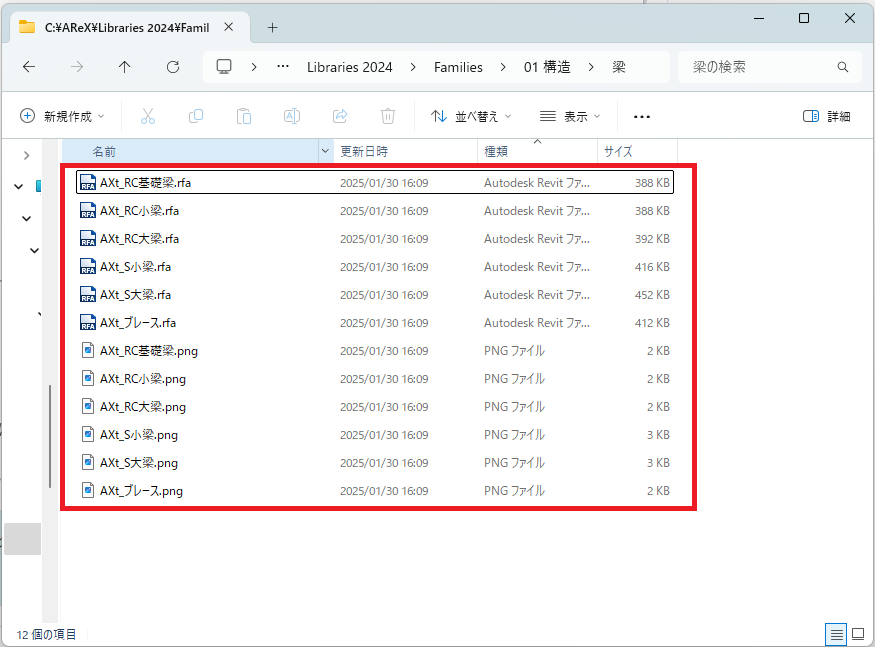875x647 pixels.
Task: Toggle the 詳細 details pane
Action: (x=827, y=116)
